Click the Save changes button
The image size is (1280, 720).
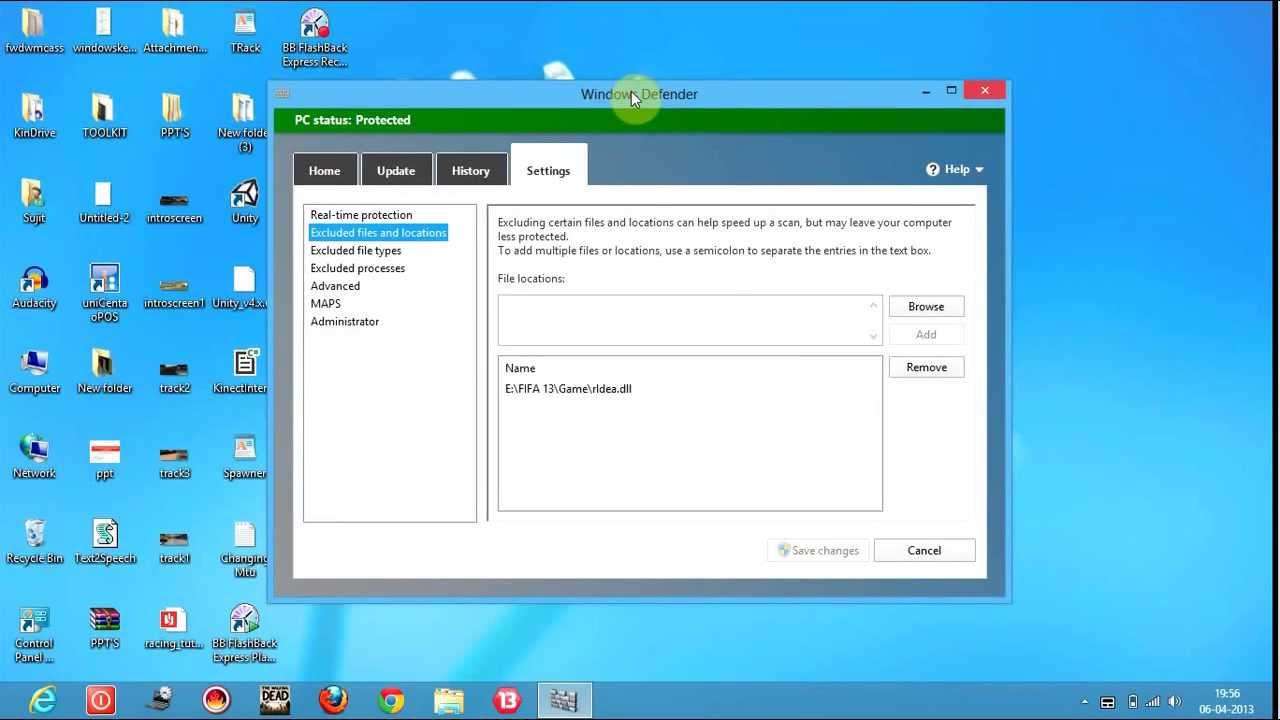pyautogui.click(x=817, y=550)
